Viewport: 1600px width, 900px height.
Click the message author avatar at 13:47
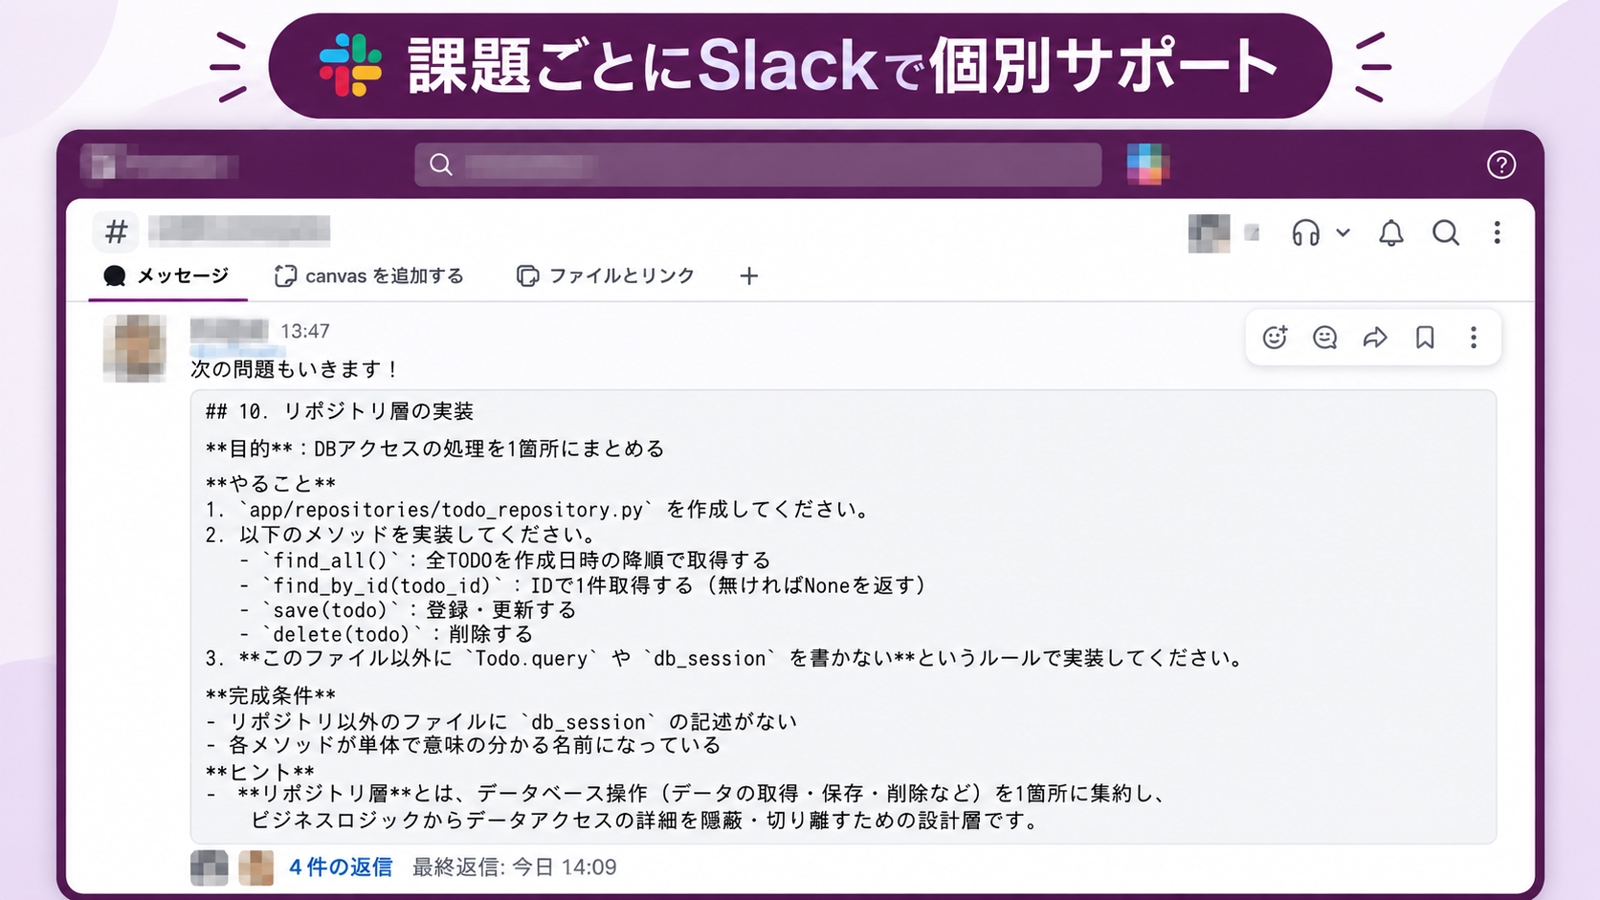point(135,349)
